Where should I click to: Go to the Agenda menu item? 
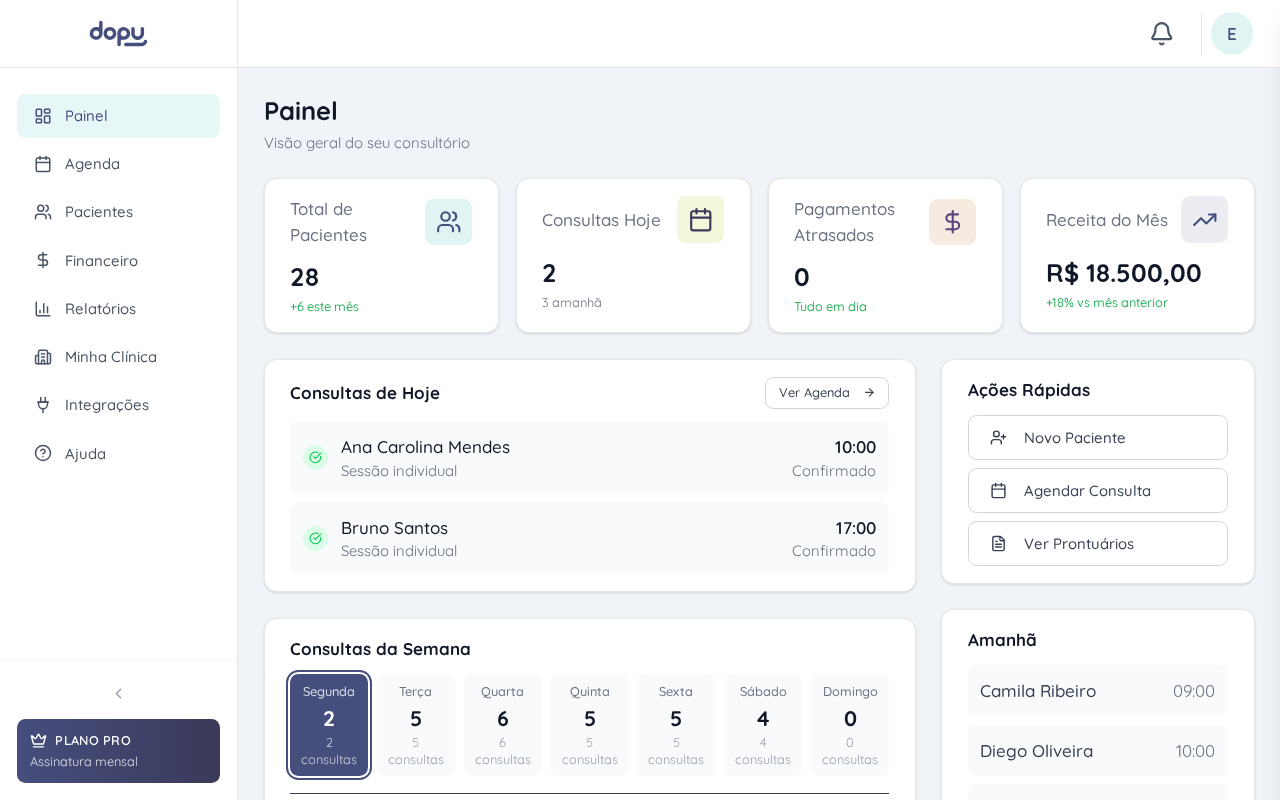click(118, 164)
